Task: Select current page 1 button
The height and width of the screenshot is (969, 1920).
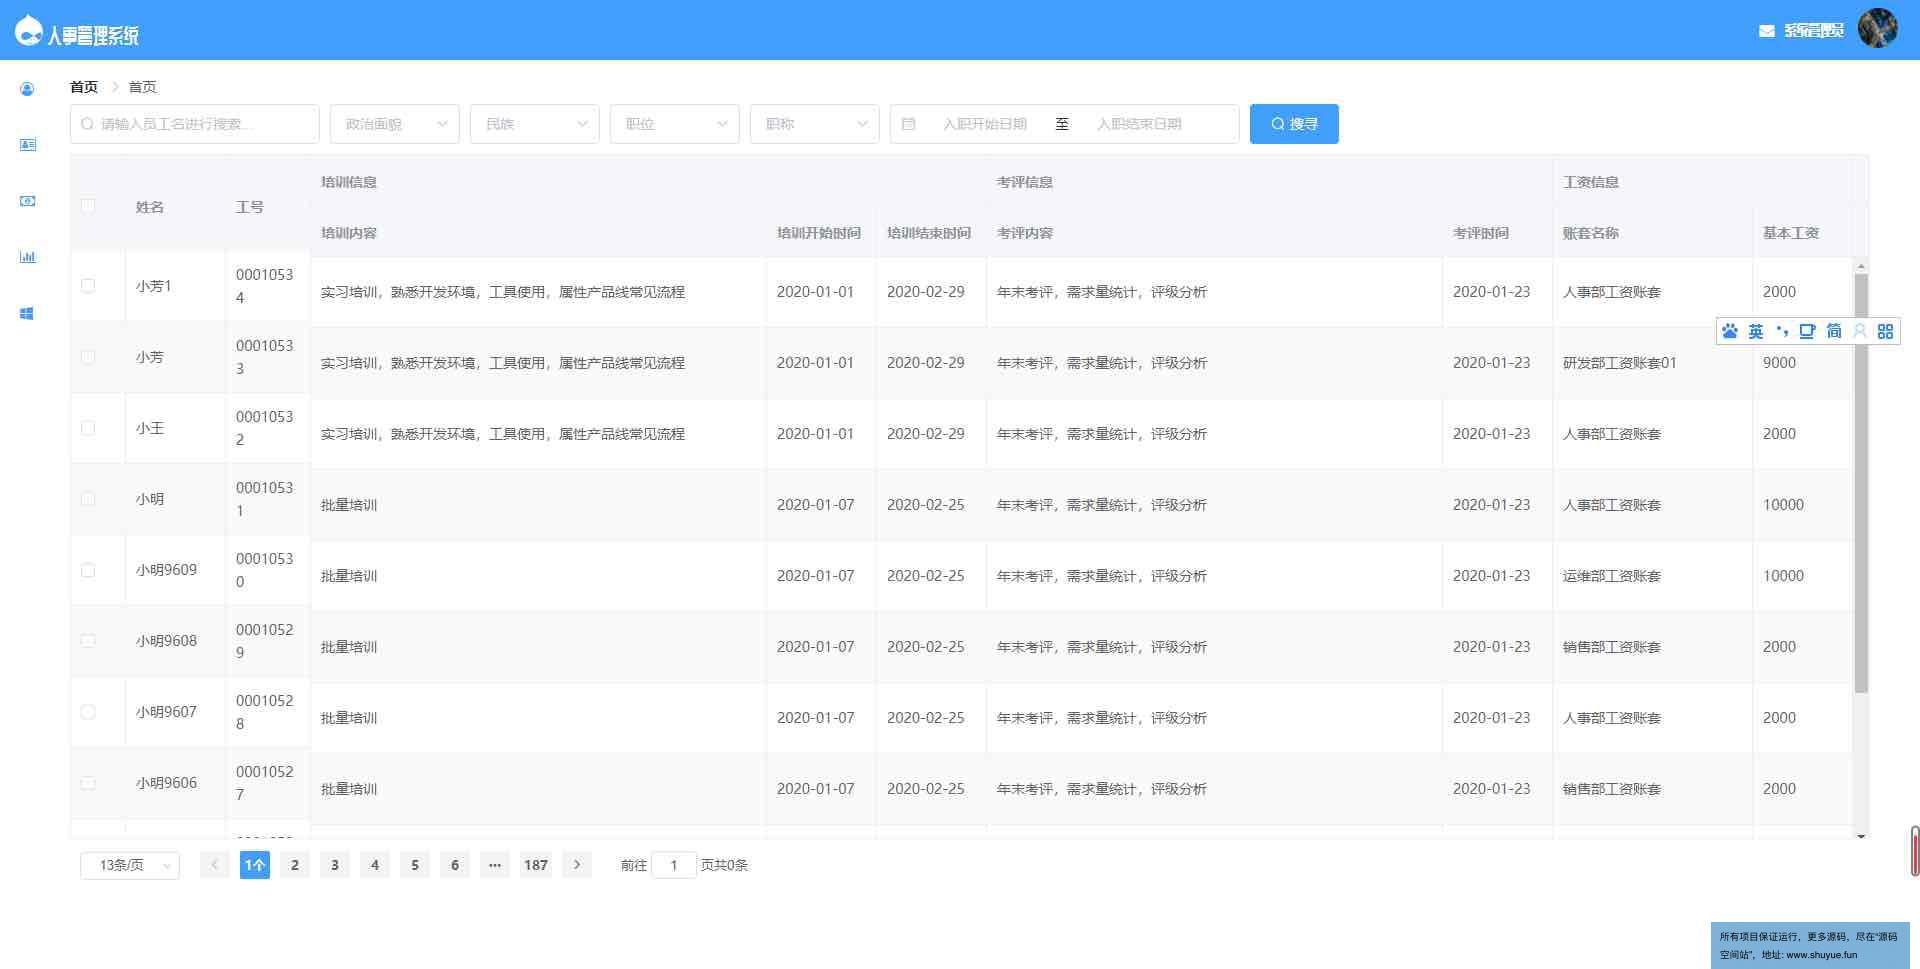Action: click(x=255, y=865)
